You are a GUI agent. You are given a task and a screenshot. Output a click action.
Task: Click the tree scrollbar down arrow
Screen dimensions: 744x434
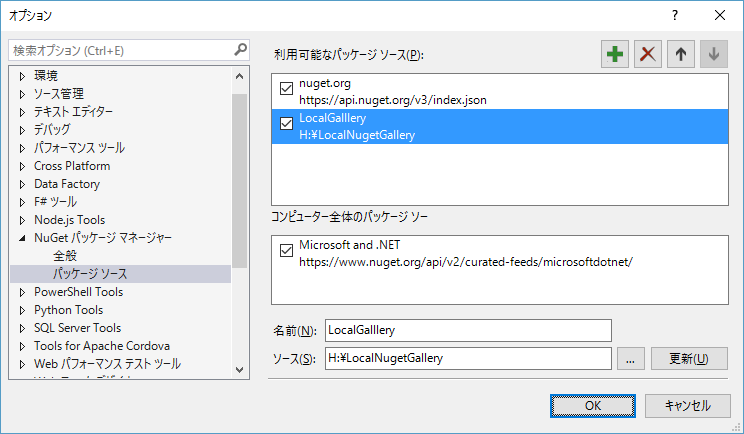240,369
